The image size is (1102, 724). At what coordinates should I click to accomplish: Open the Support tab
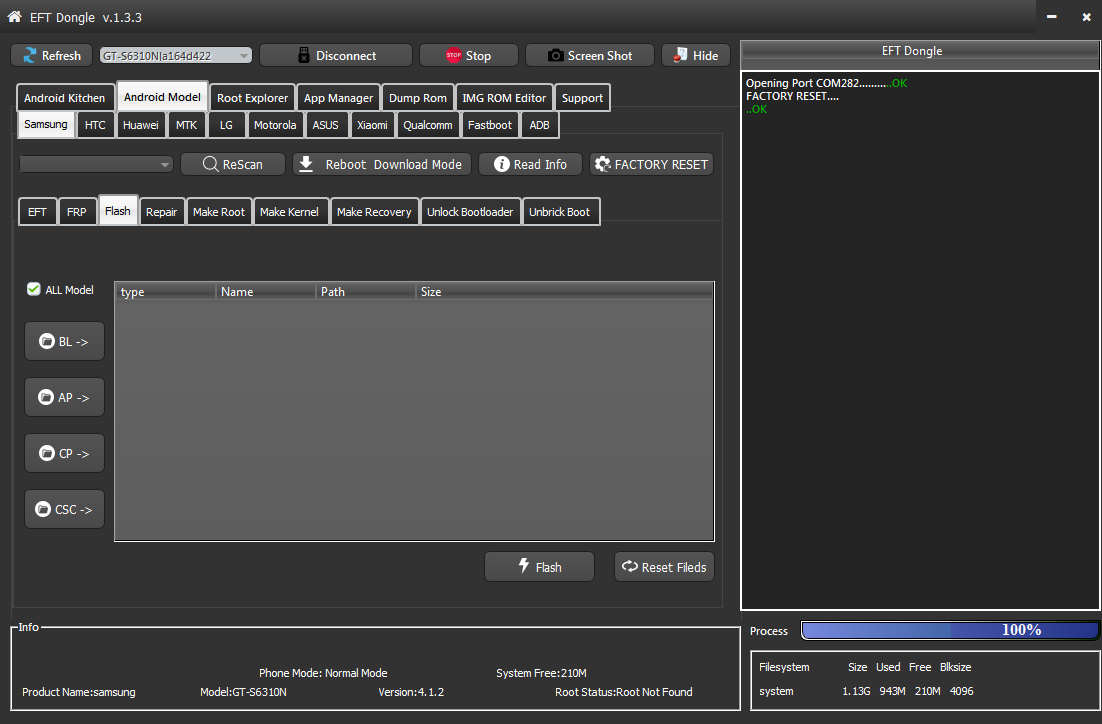pyautogui.click(x=582, y=98)
